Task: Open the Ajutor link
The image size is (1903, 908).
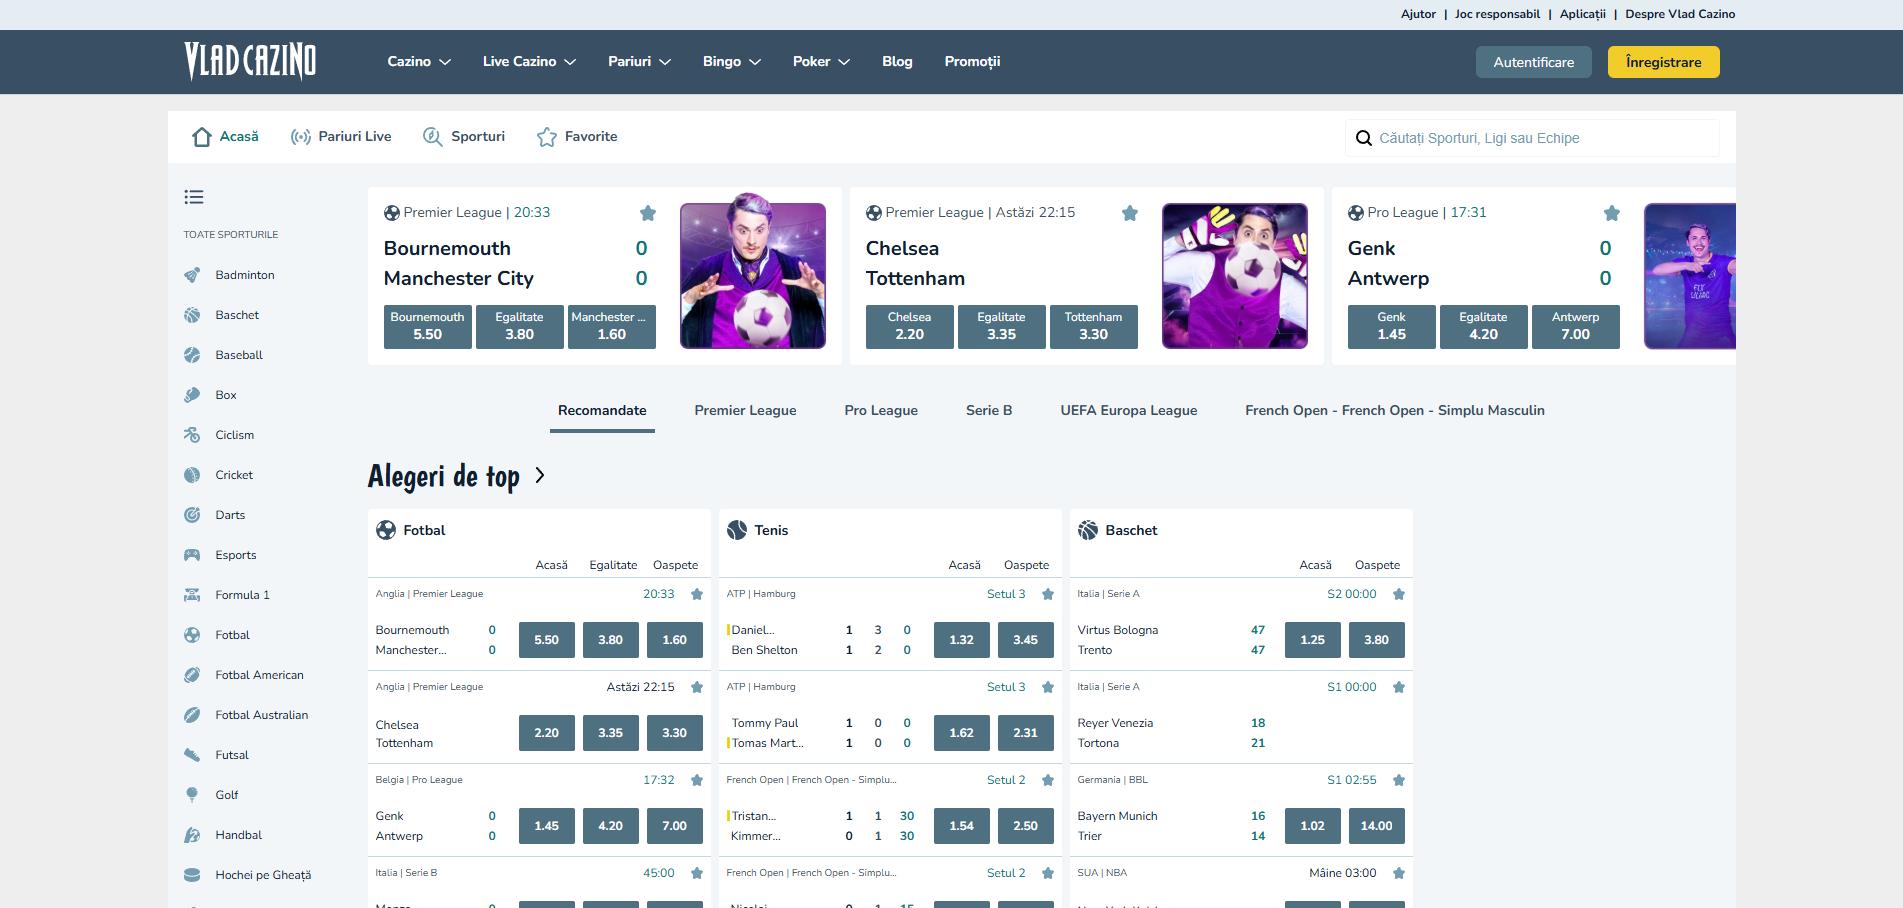Action: click(x=1418, y=14)
